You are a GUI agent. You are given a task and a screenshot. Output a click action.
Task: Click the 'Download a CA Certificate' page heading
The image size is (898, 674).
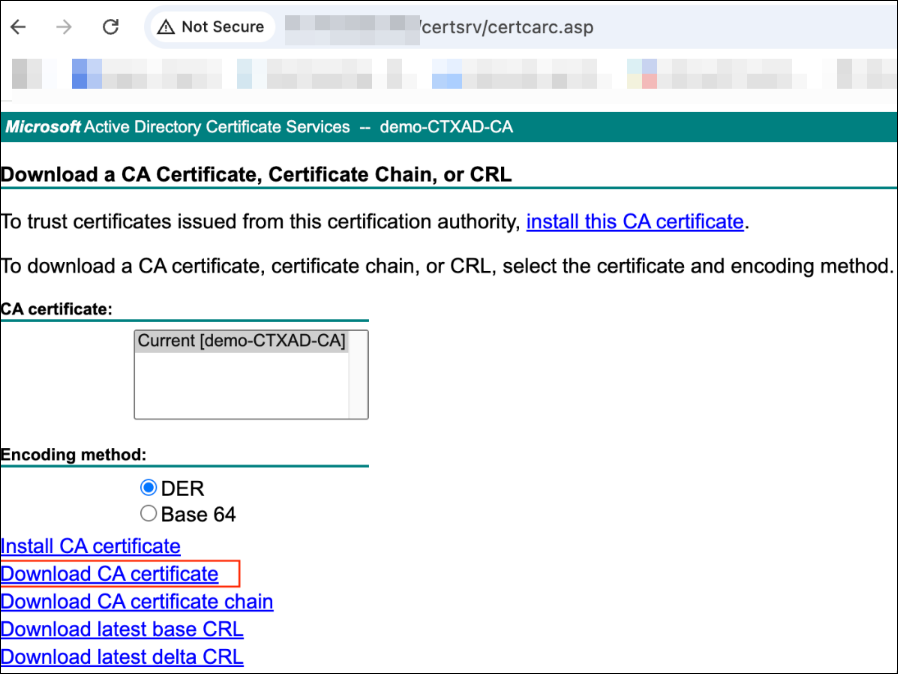(x=256, y=175)
